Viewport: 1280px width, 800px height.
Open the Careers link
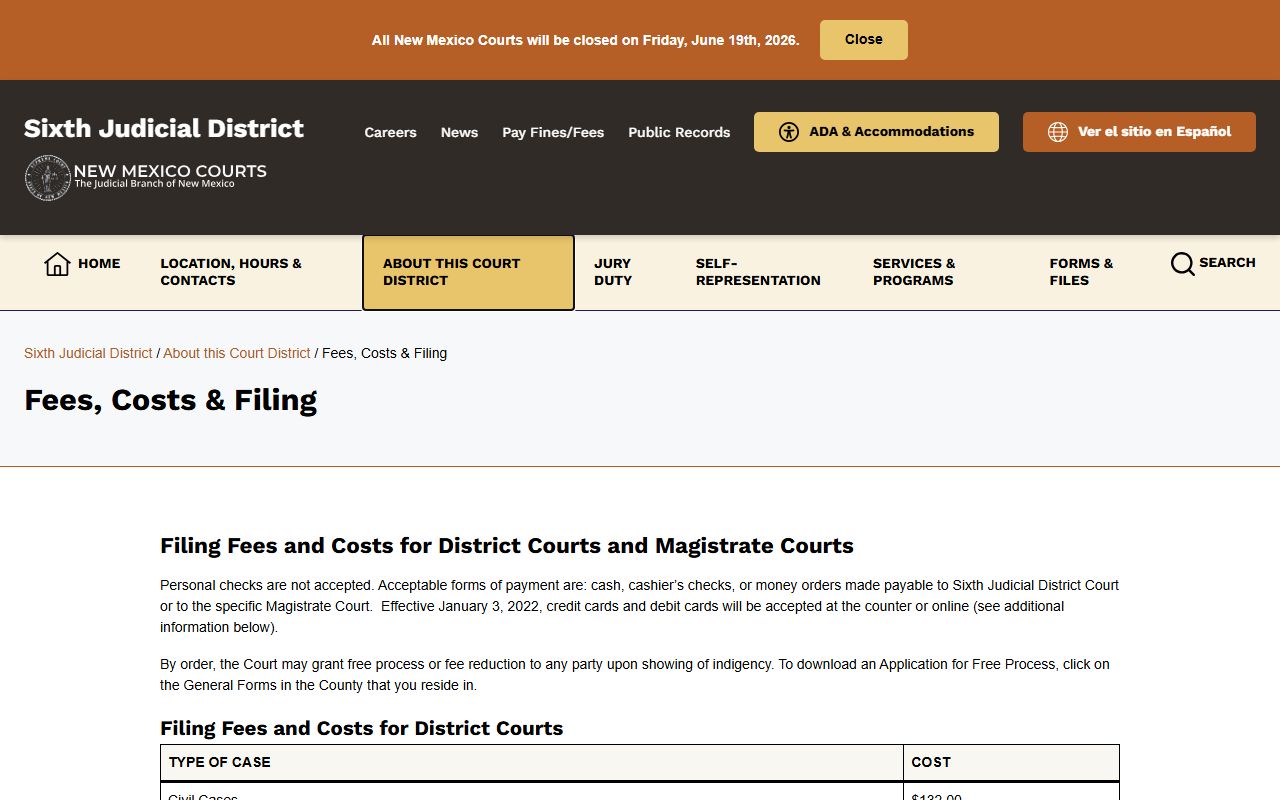(x=390, y=132)
